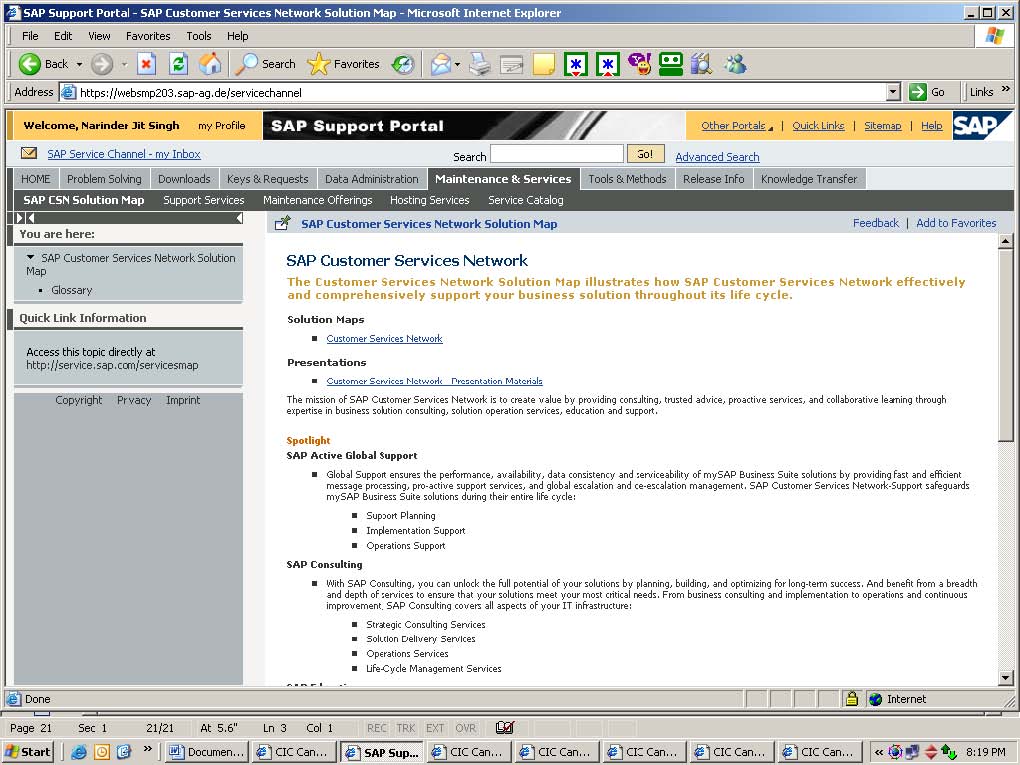Click the SAP logo
Viewport: 1020px width, 765px height.
tap(982, 125)
